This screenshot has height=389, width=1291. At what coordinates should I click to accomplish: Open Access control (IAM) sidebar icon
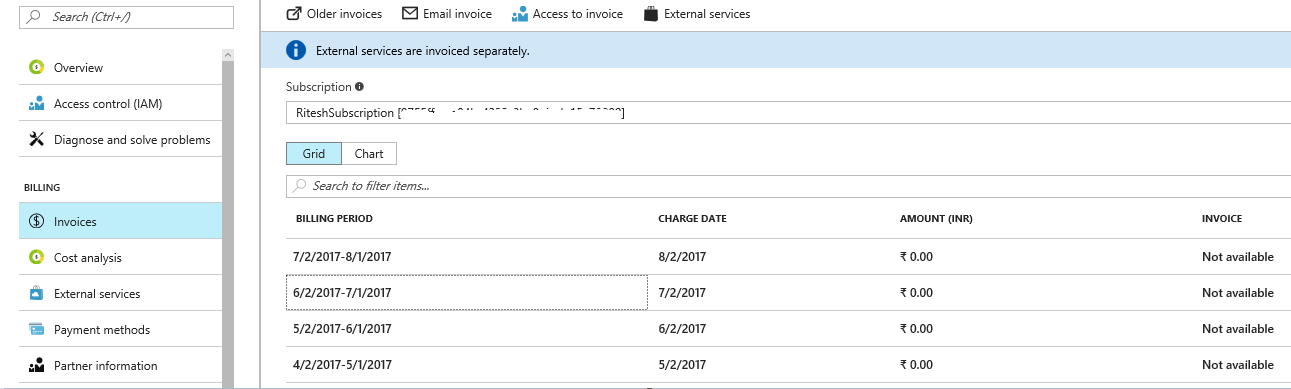click(x=36, y=104)
